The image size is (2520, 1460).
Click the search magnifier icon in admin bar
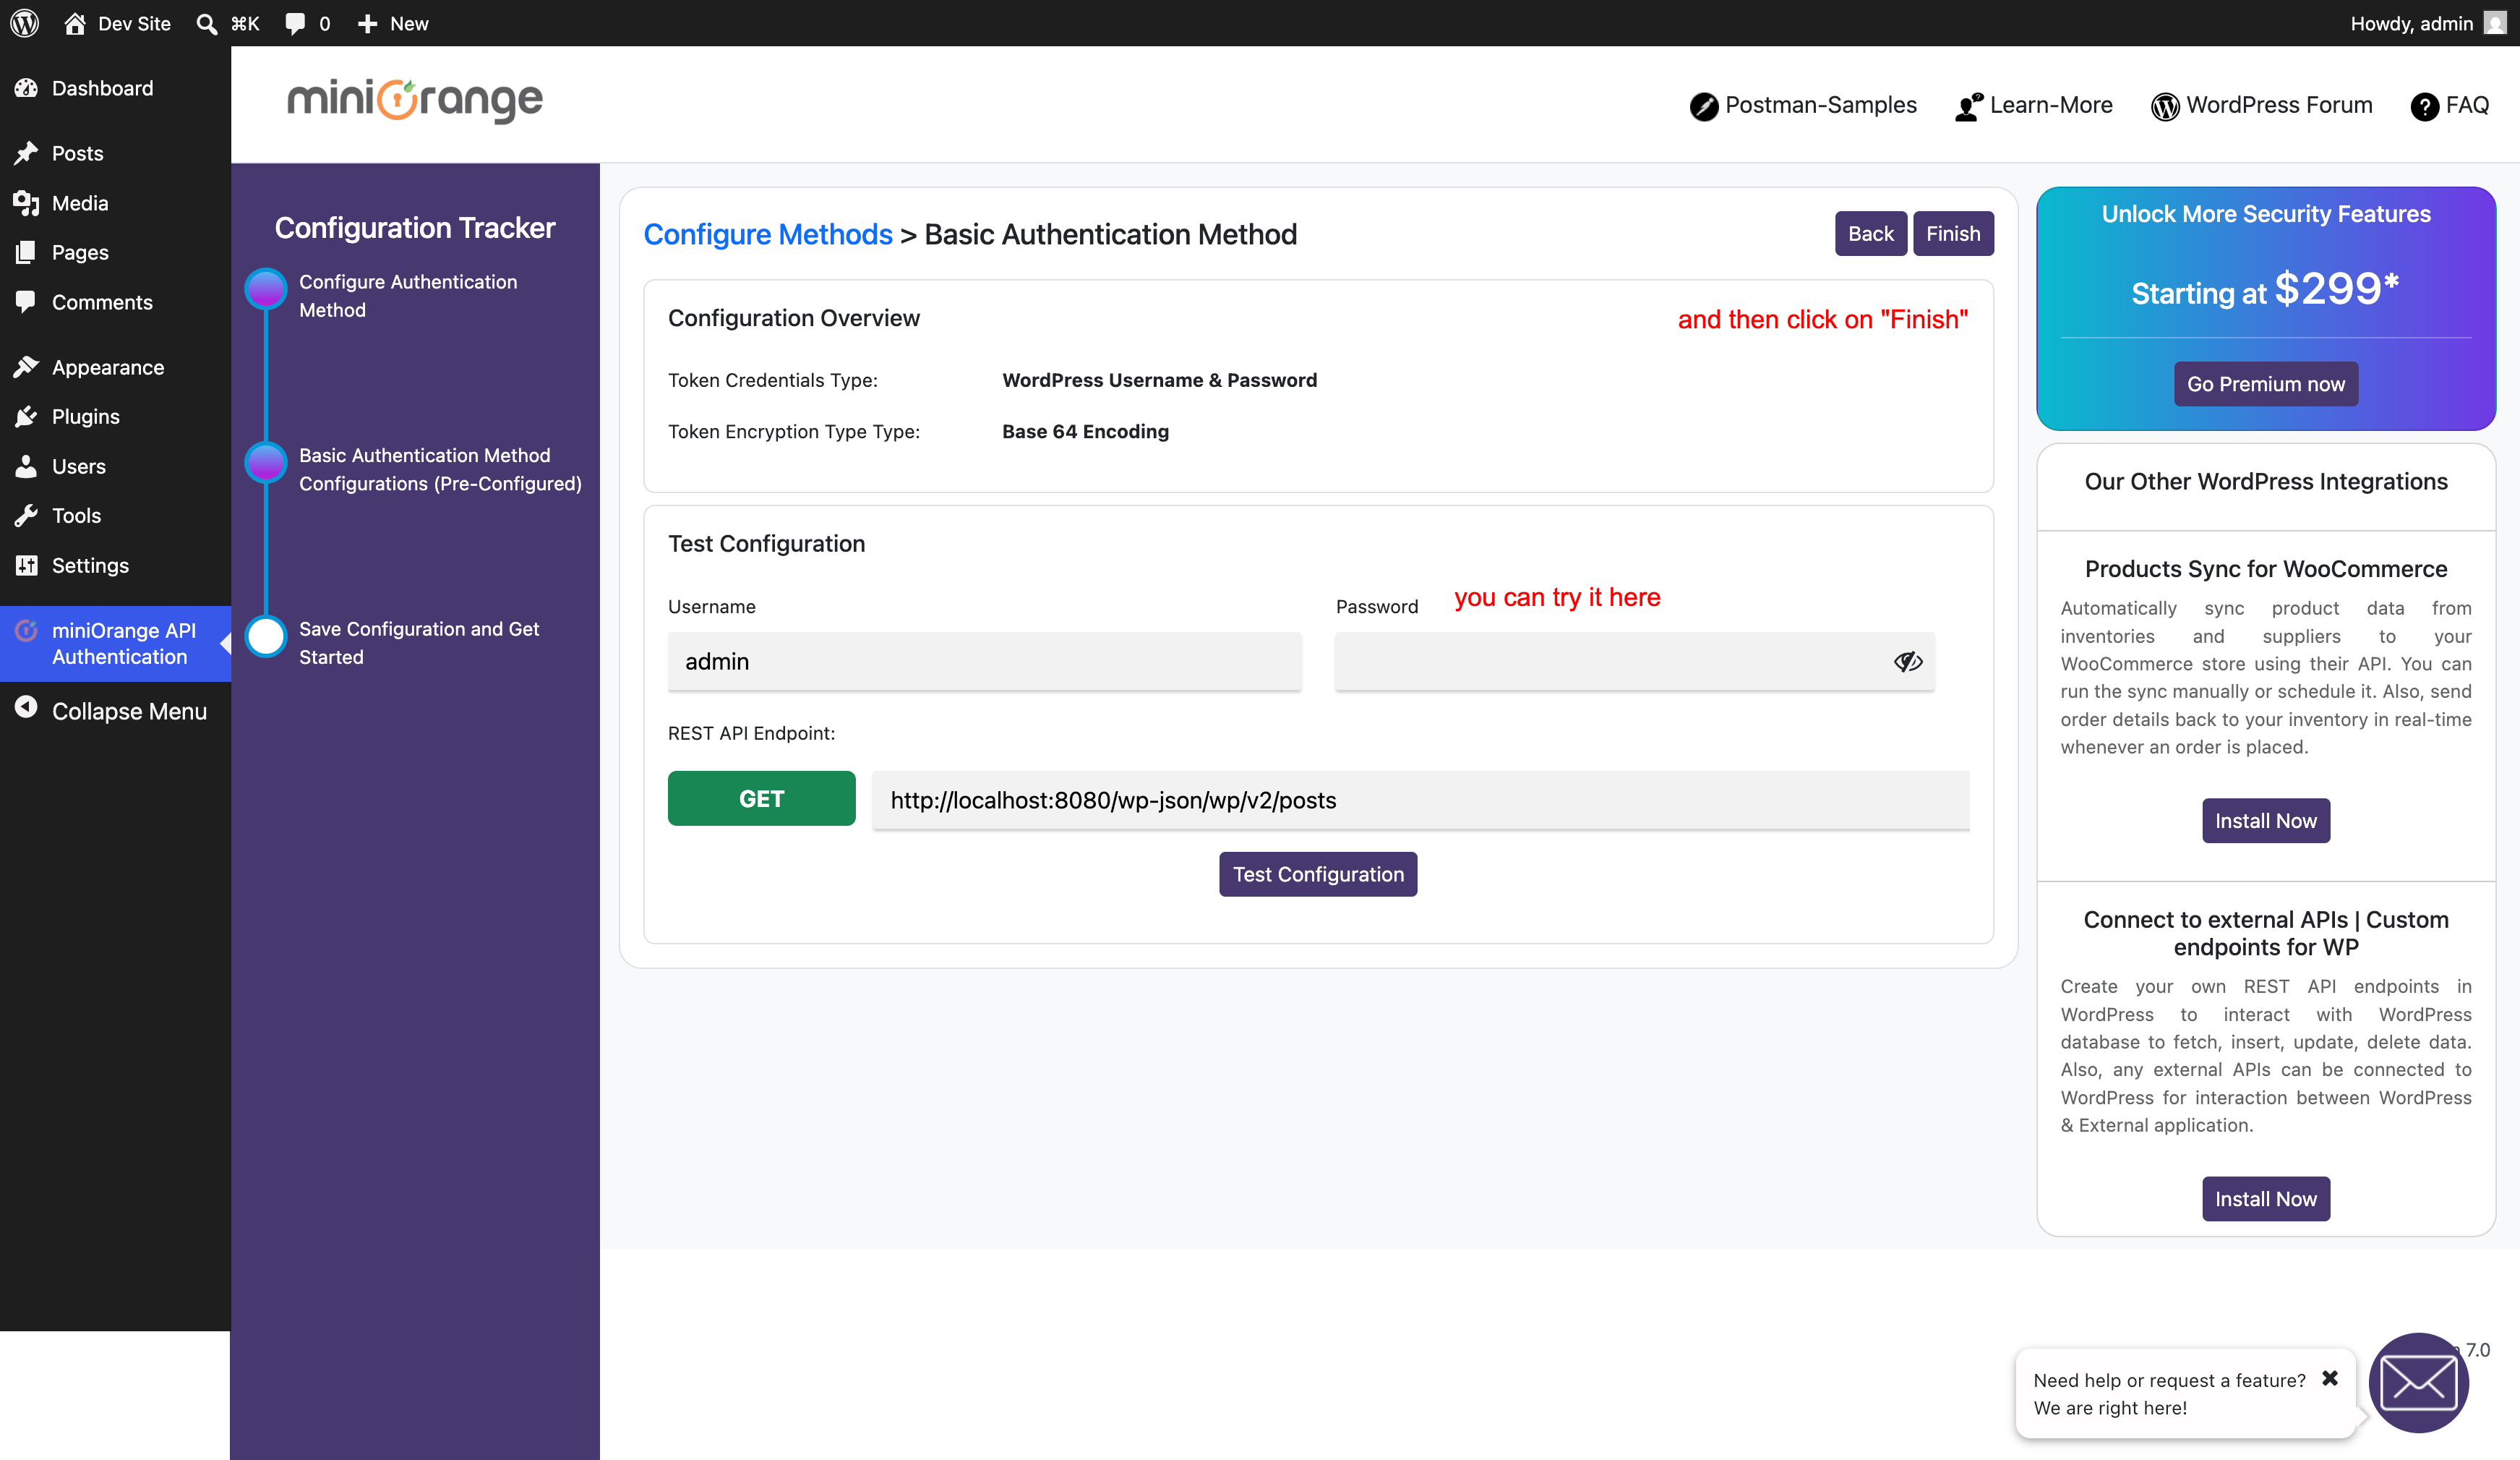[x=206, y=23]
